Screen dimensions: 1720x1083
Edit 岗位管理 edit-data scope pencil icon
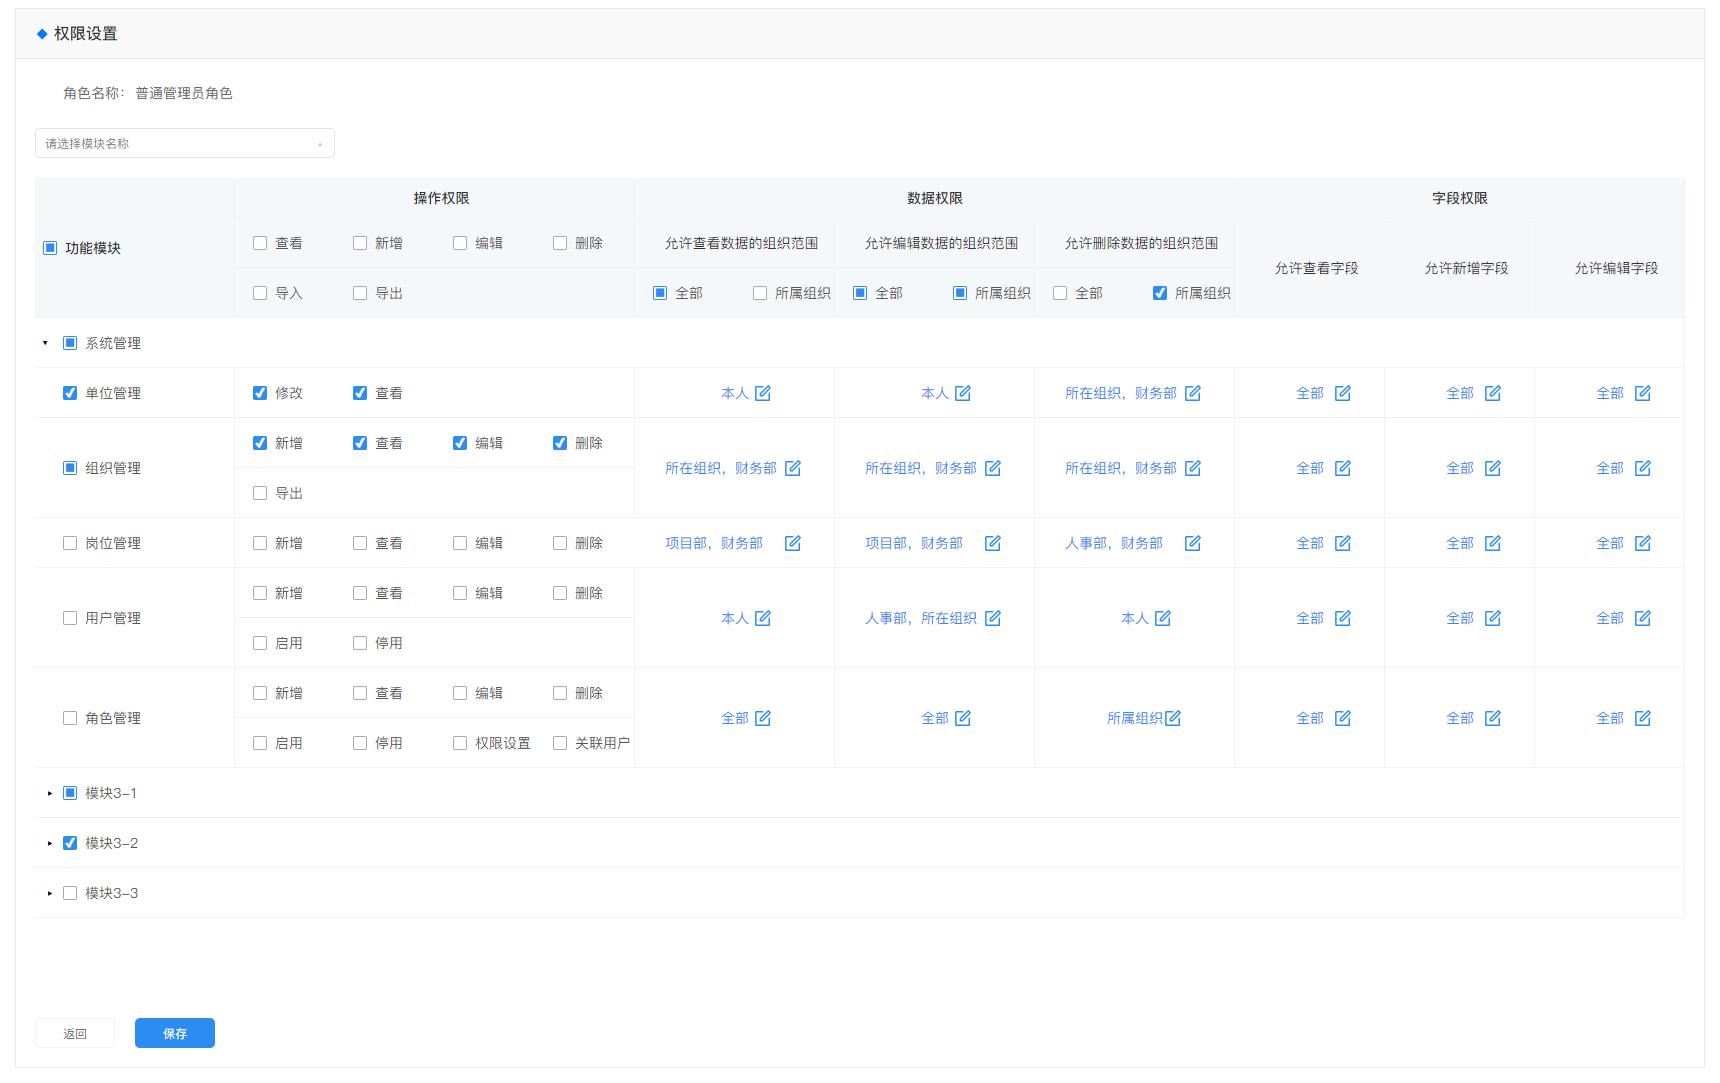tap(993, 543)
